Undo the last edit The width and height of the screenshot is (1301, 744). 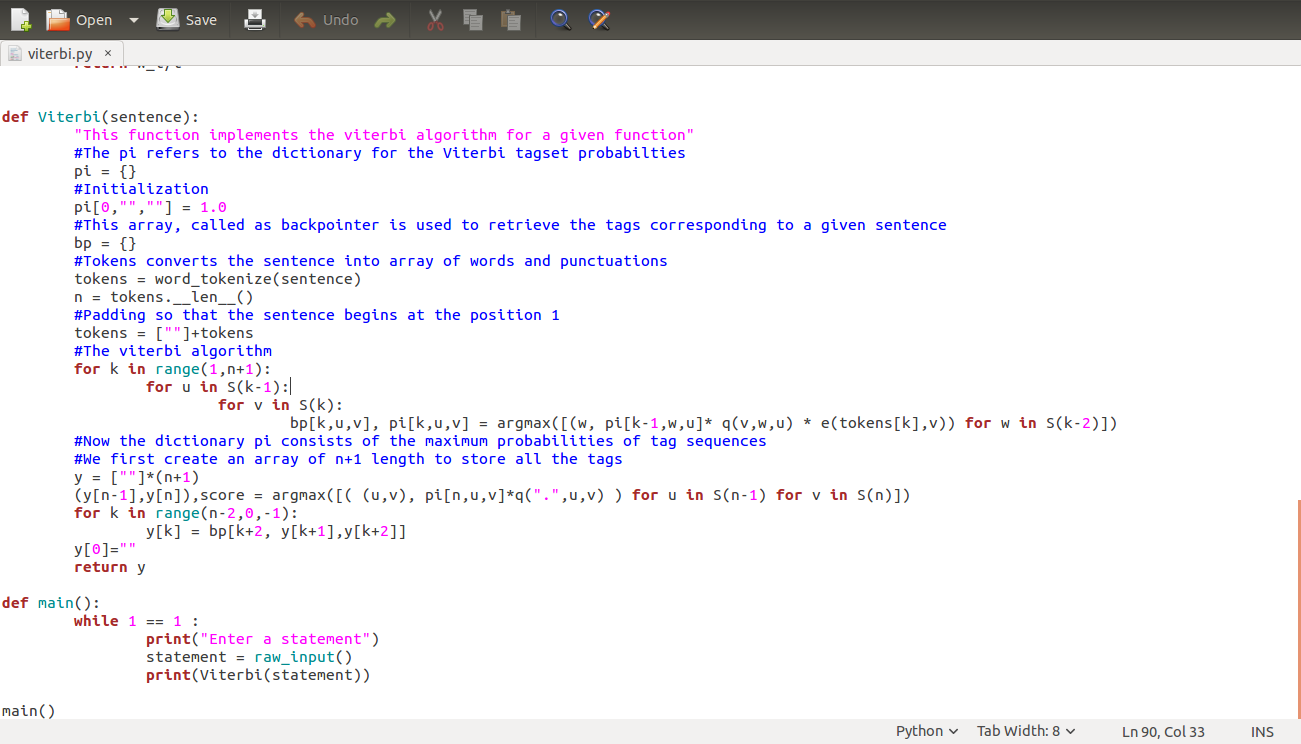coord(327,20)
